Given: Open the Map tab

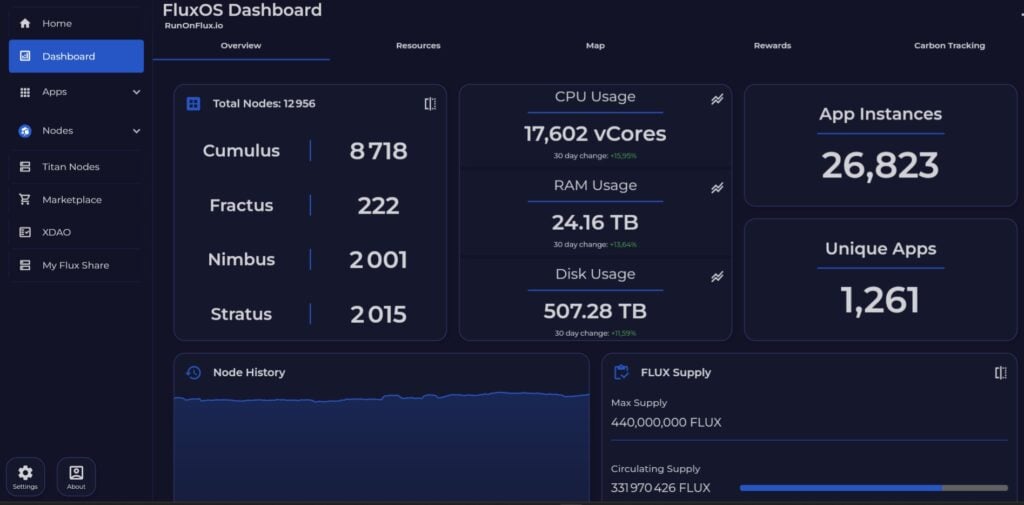Looking at the screenshot, I should tap(595, 46).
